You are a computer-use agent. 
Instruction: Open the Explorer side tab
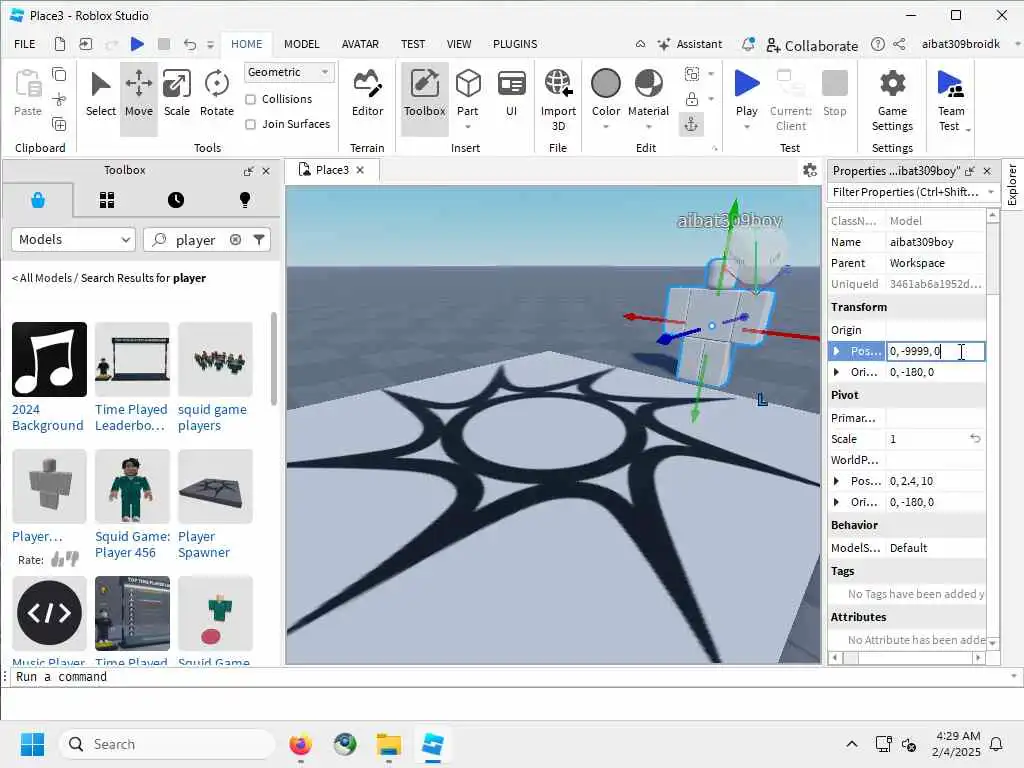pos(1012,185)
